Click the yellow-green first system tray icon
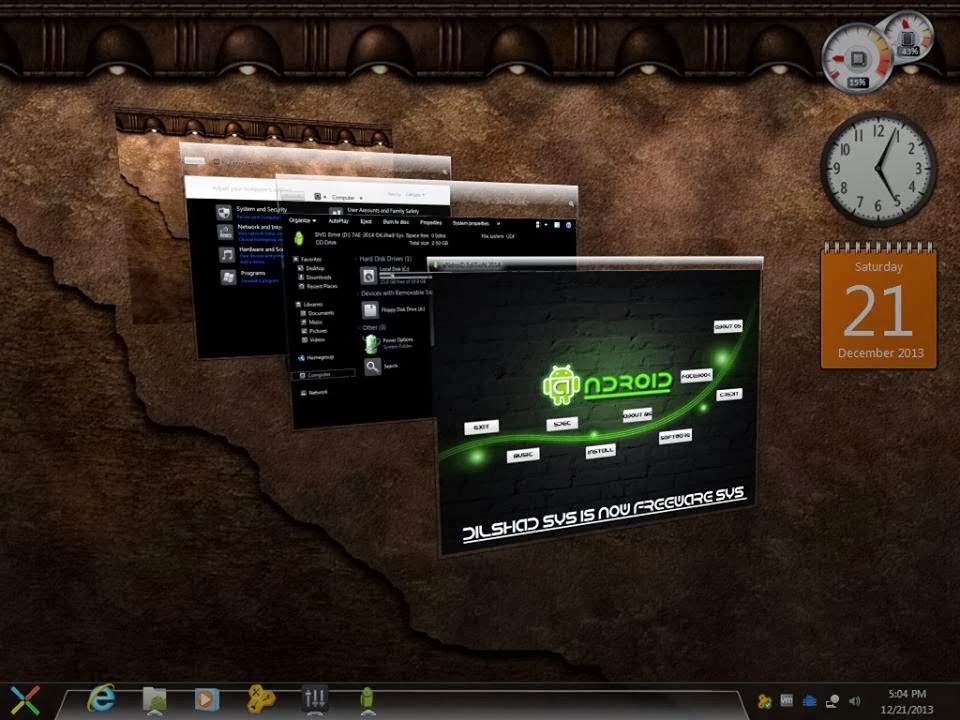 pos(764,701)
